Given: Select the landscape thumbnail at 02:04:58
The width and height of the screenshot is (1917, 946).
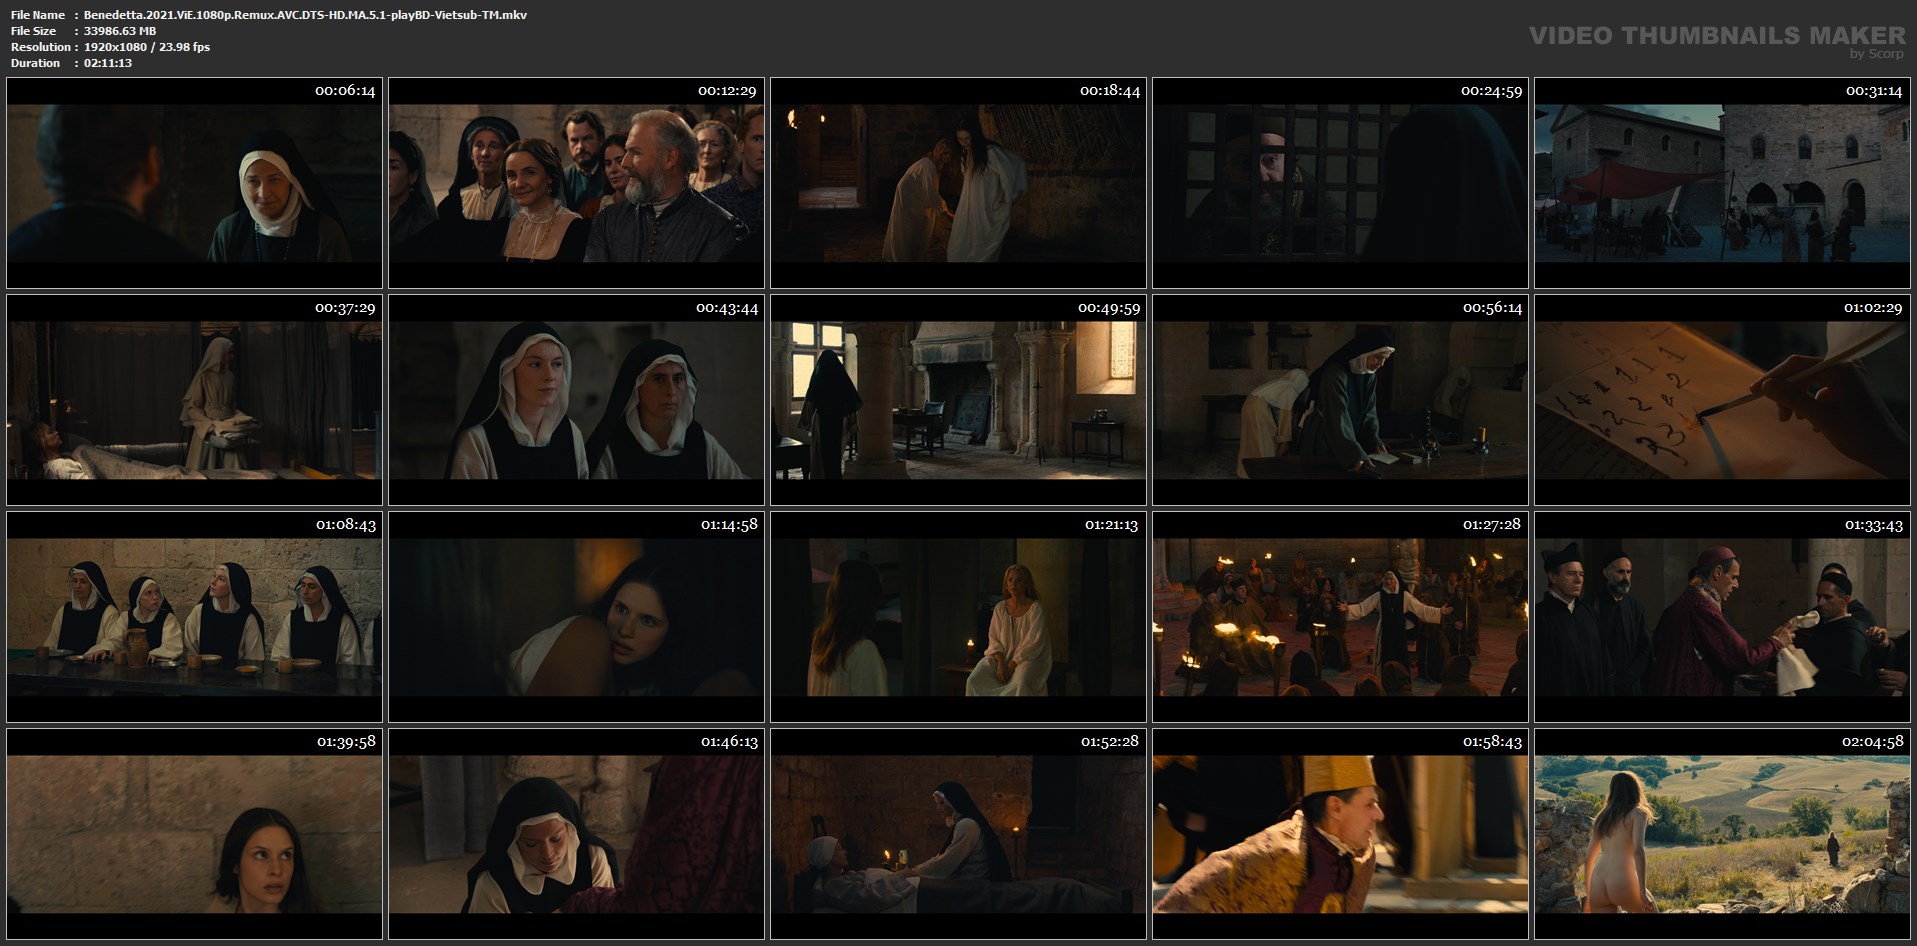Looking at the screenshot, I should click(x=1722, y=834).
